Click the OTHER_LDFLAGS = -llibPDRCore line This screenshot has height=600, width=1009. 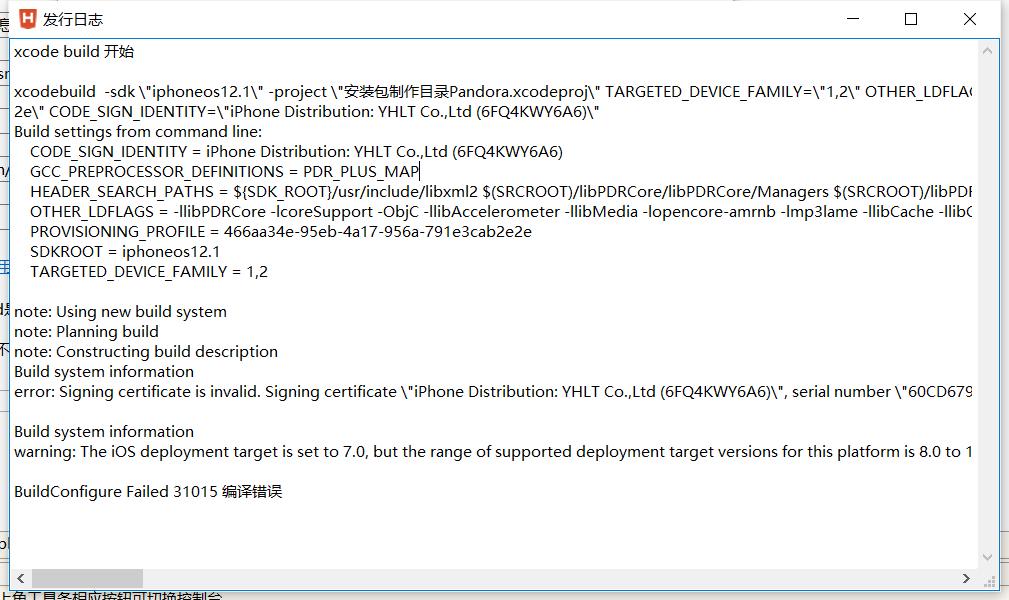click(501, 212)
